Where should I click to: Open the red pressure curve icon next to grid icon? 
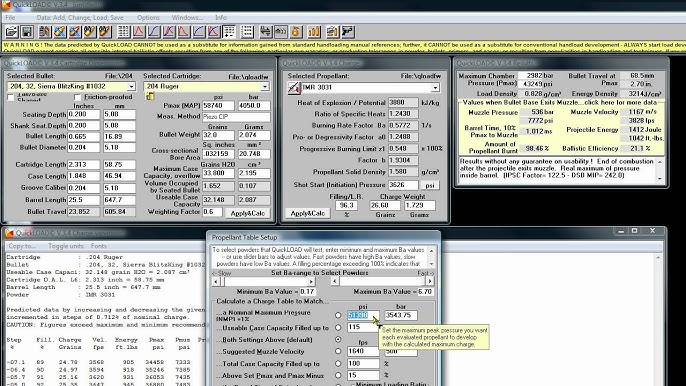pos(139,32)
